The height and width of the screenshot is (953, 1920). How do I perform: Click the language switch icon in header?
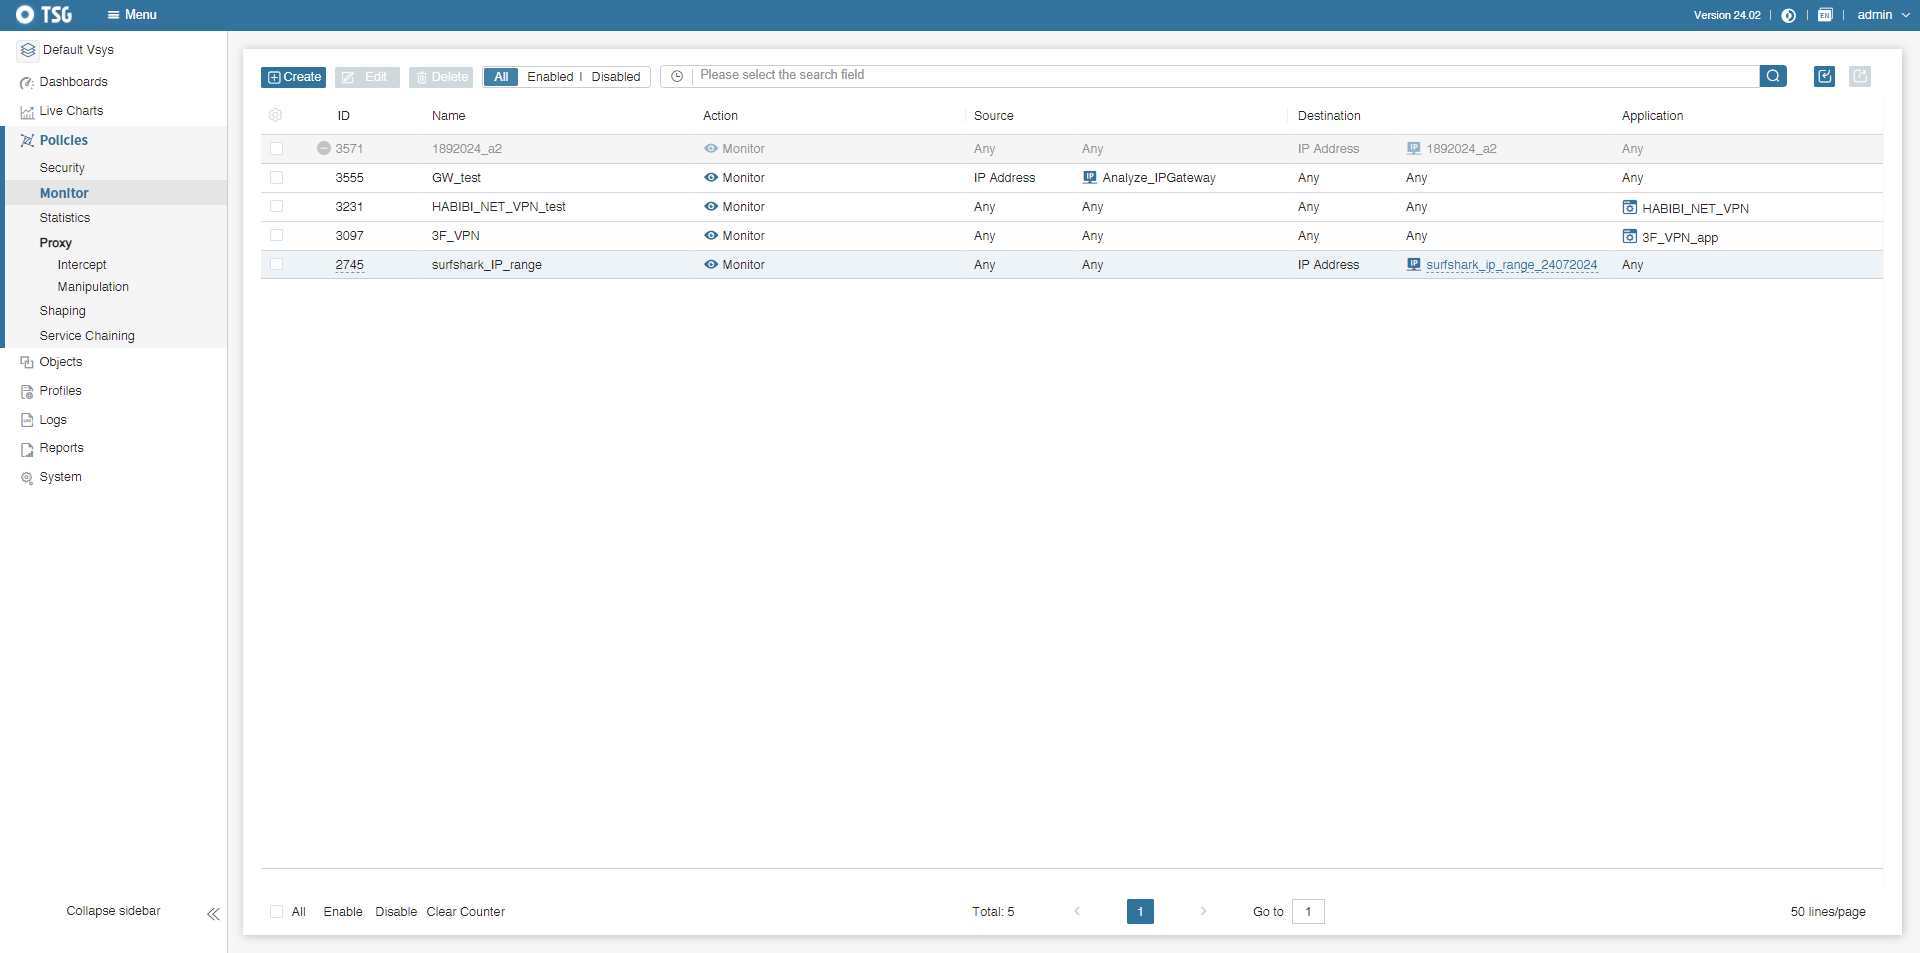pyautogui.click(x=1825, y=15)
